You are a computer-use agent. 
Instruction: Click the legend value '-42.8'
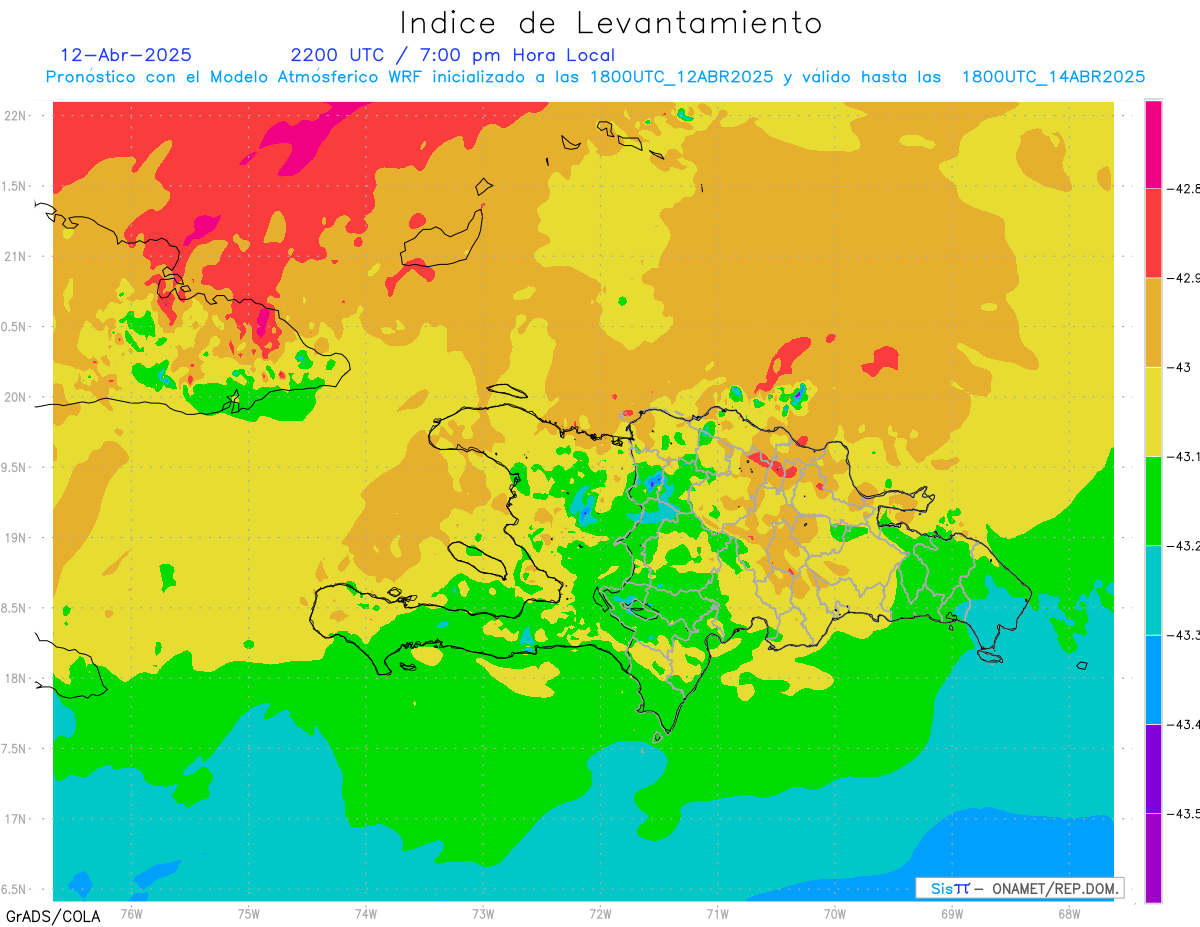point(1182,188)
